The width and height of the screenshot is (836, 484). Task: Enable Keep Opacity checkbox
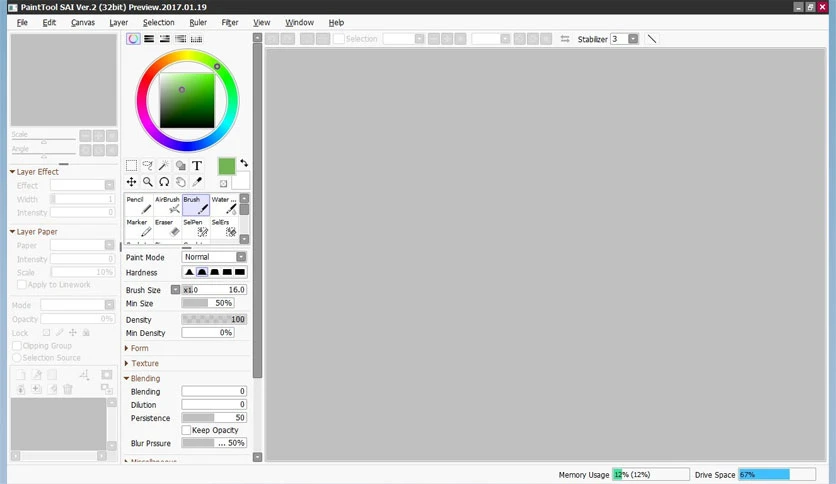[186, 430]
